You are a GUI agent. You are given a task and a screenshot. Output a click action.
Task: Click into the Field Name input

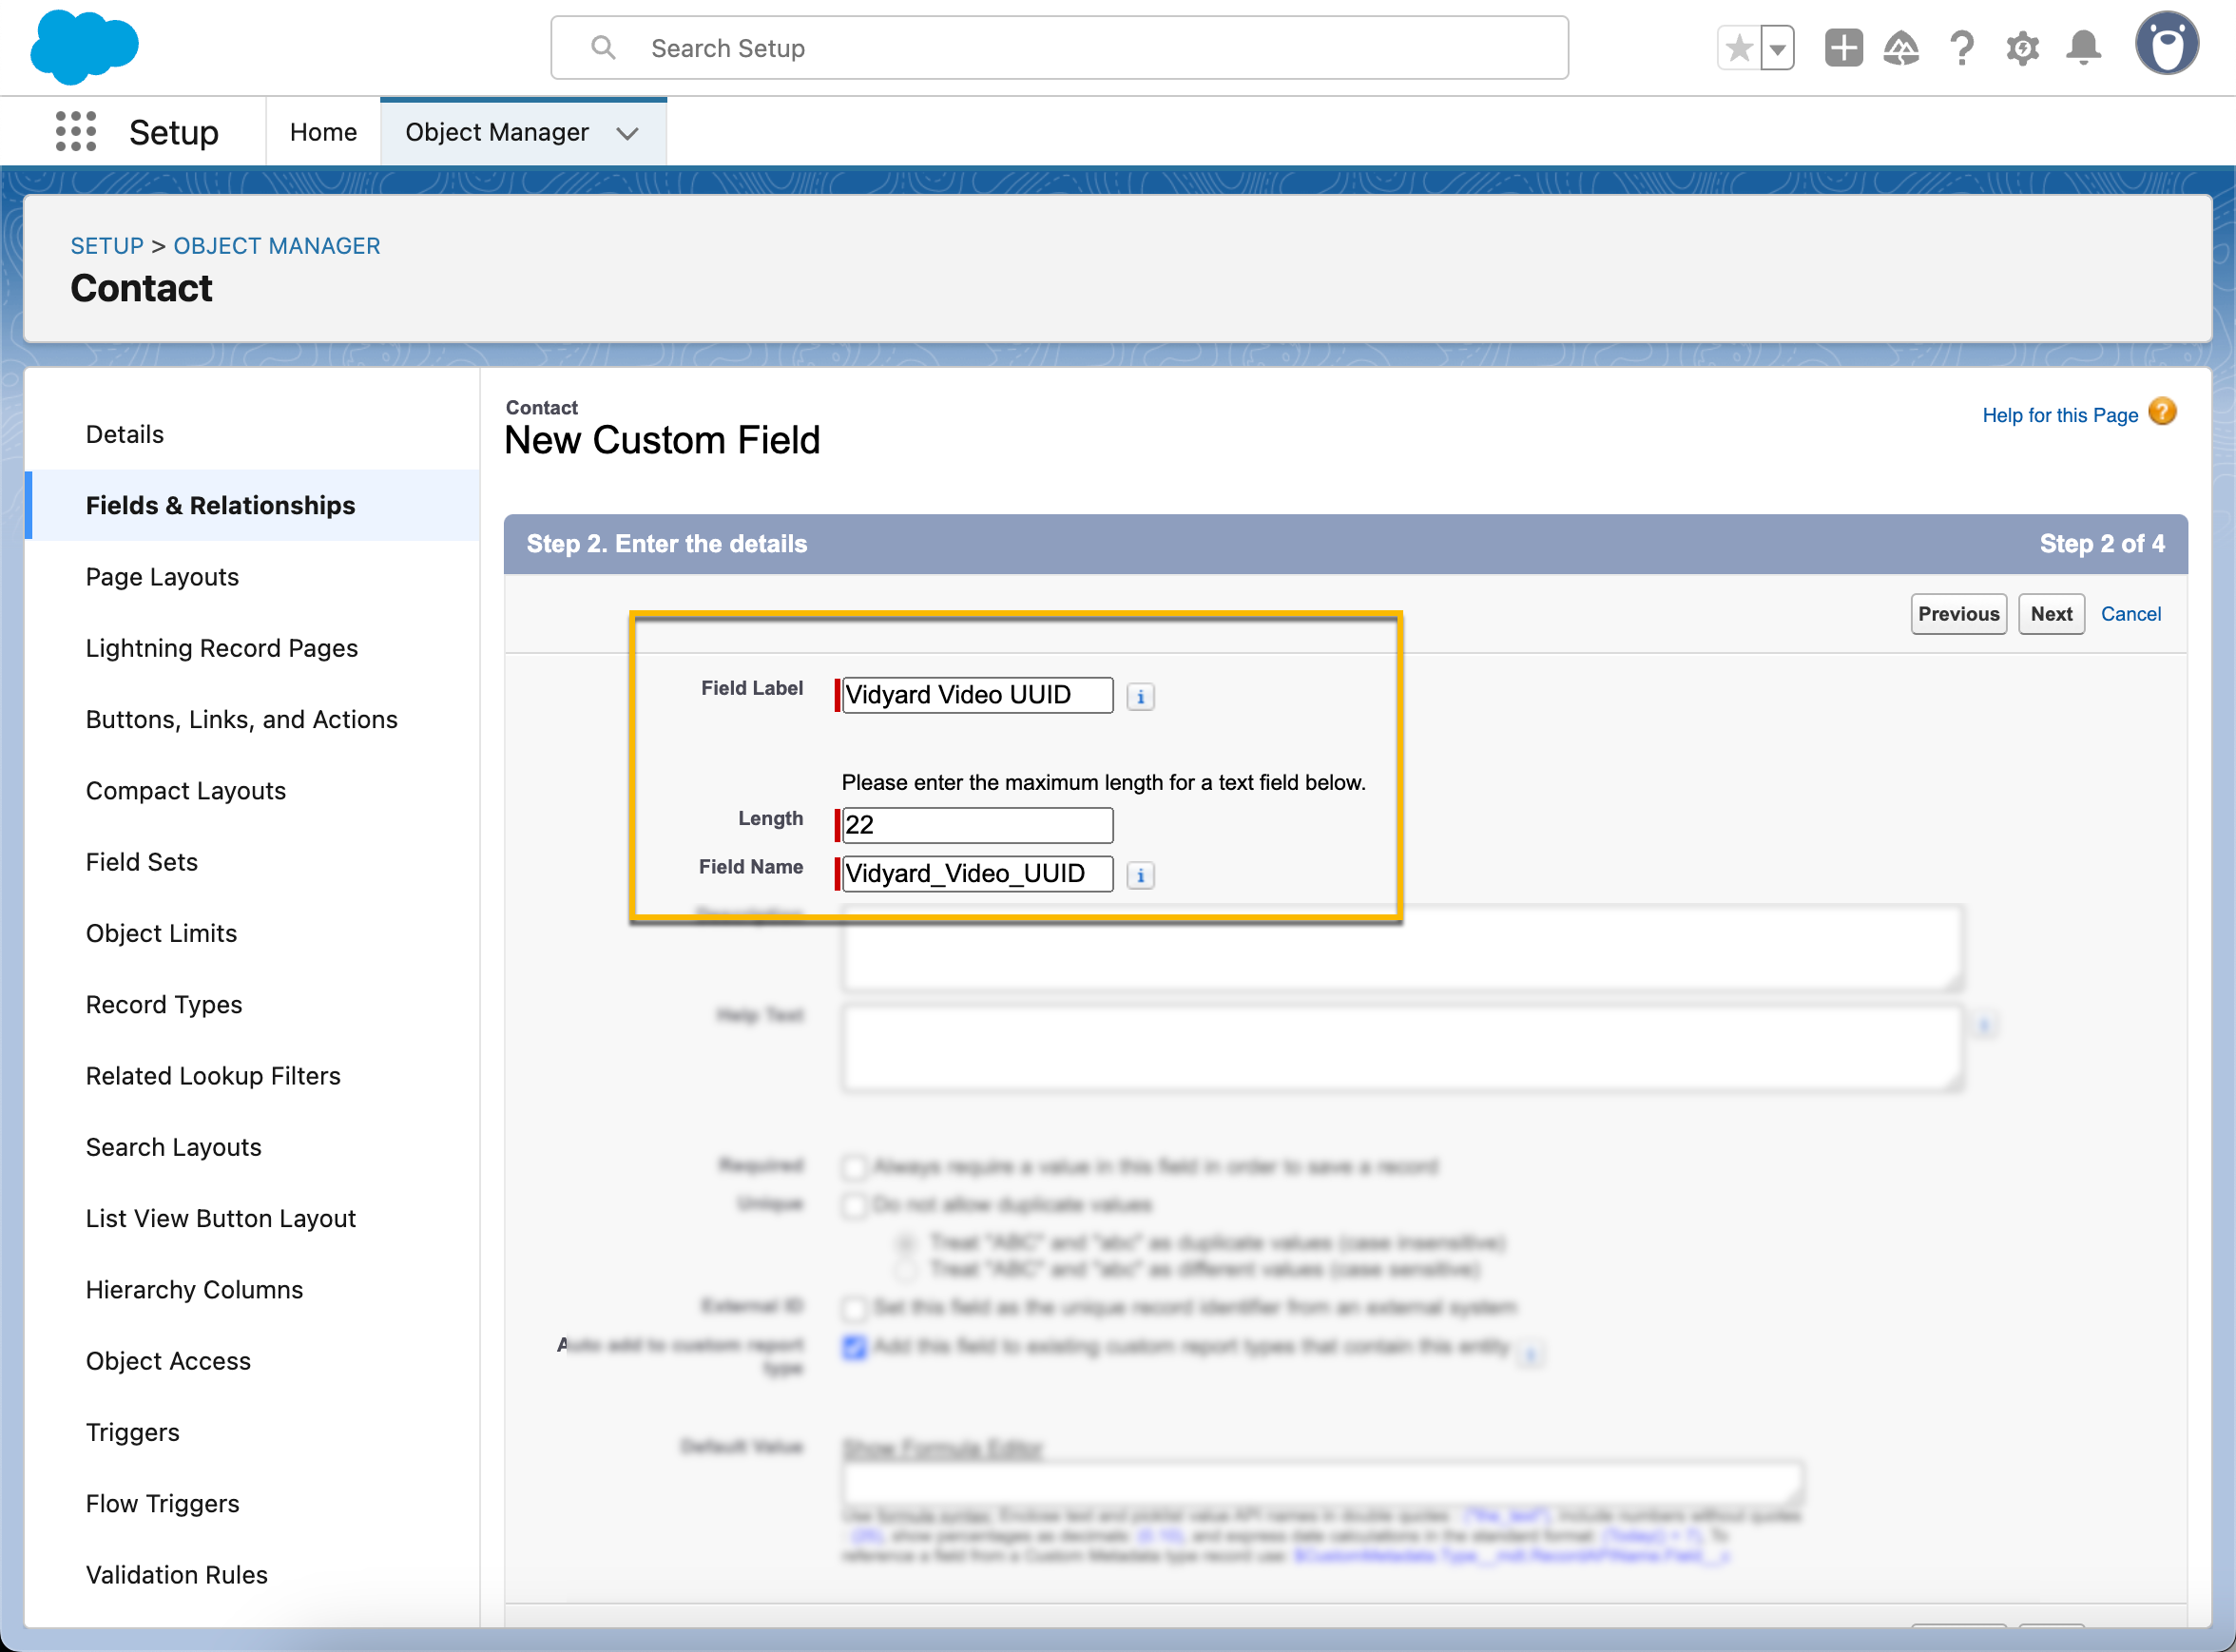tap(977, 874)
